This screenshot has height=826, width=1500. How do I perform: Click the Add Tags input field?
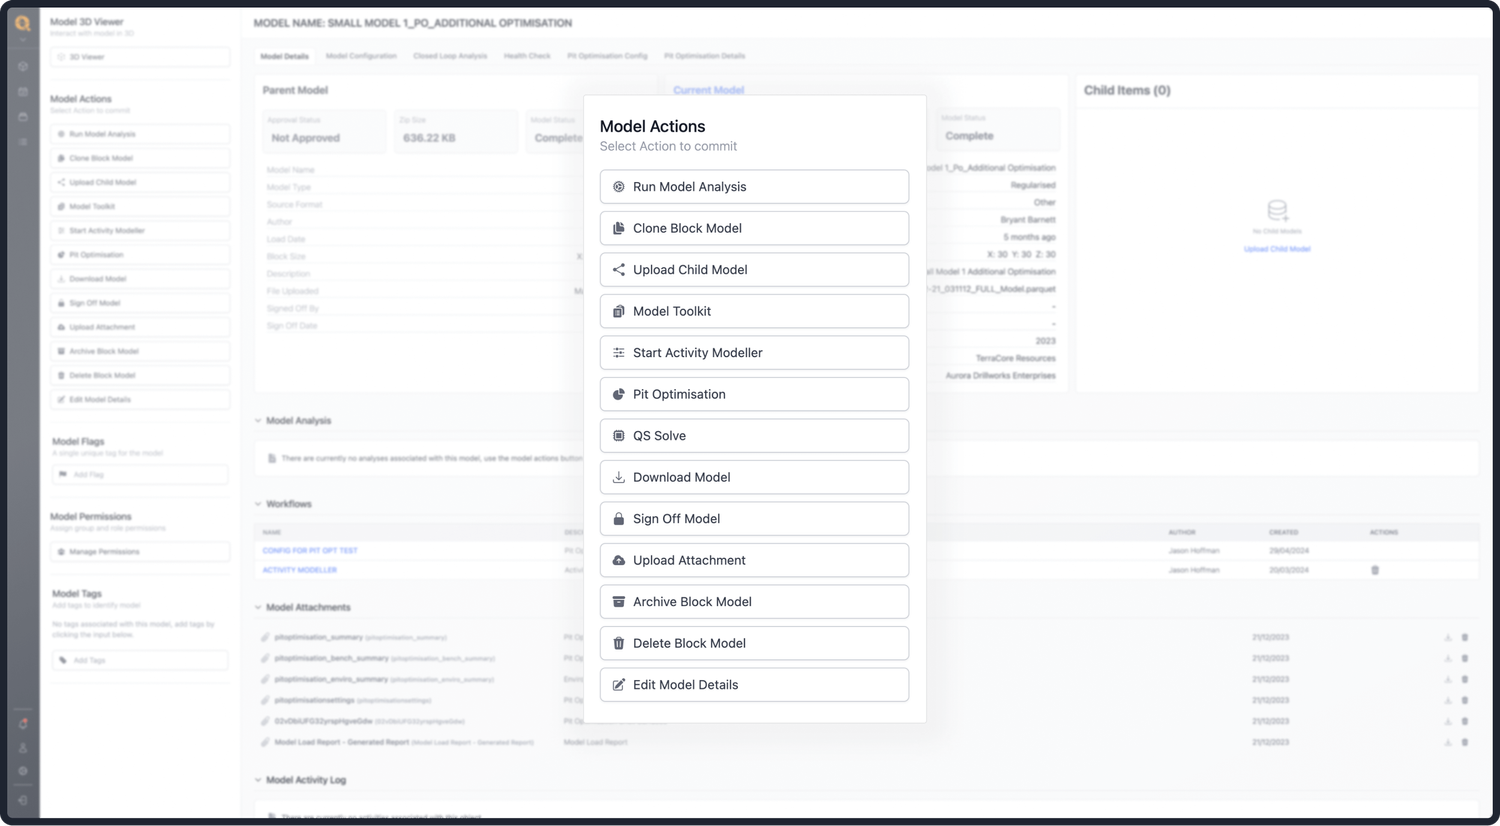coord(139,660)
